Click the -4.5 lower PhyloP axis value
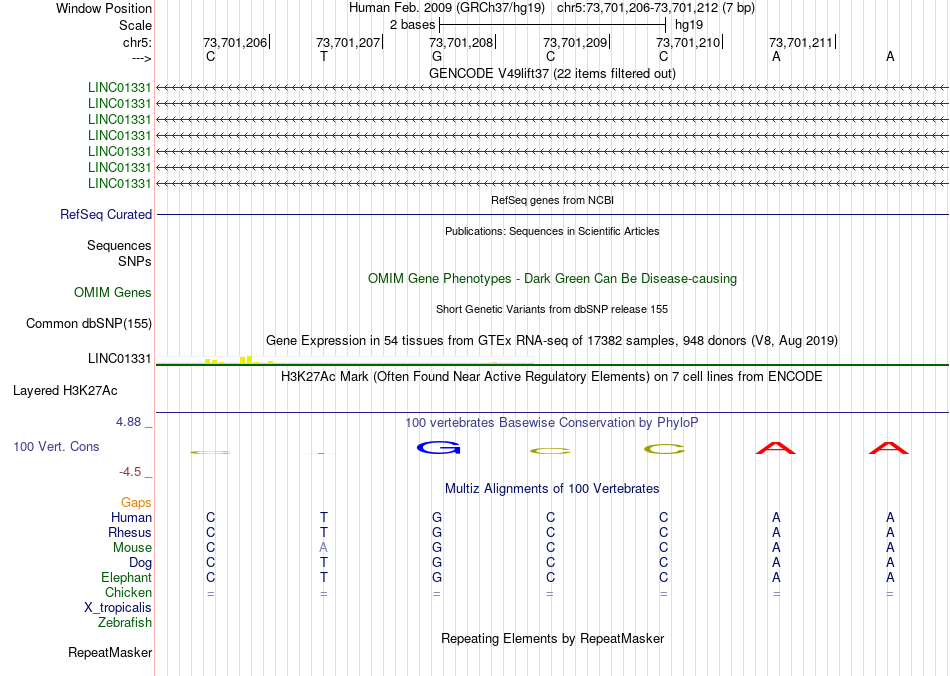This screenshot has height=676, width=950. click(130, 472)
